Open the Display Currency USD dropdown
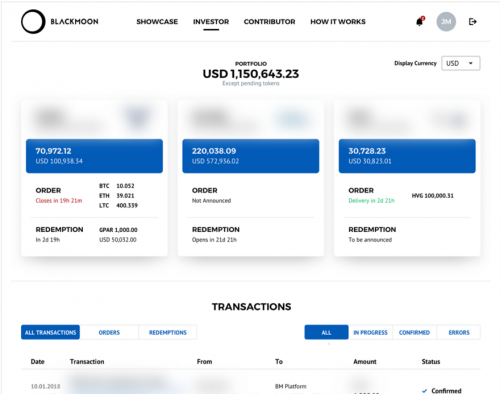 point(461,63)
